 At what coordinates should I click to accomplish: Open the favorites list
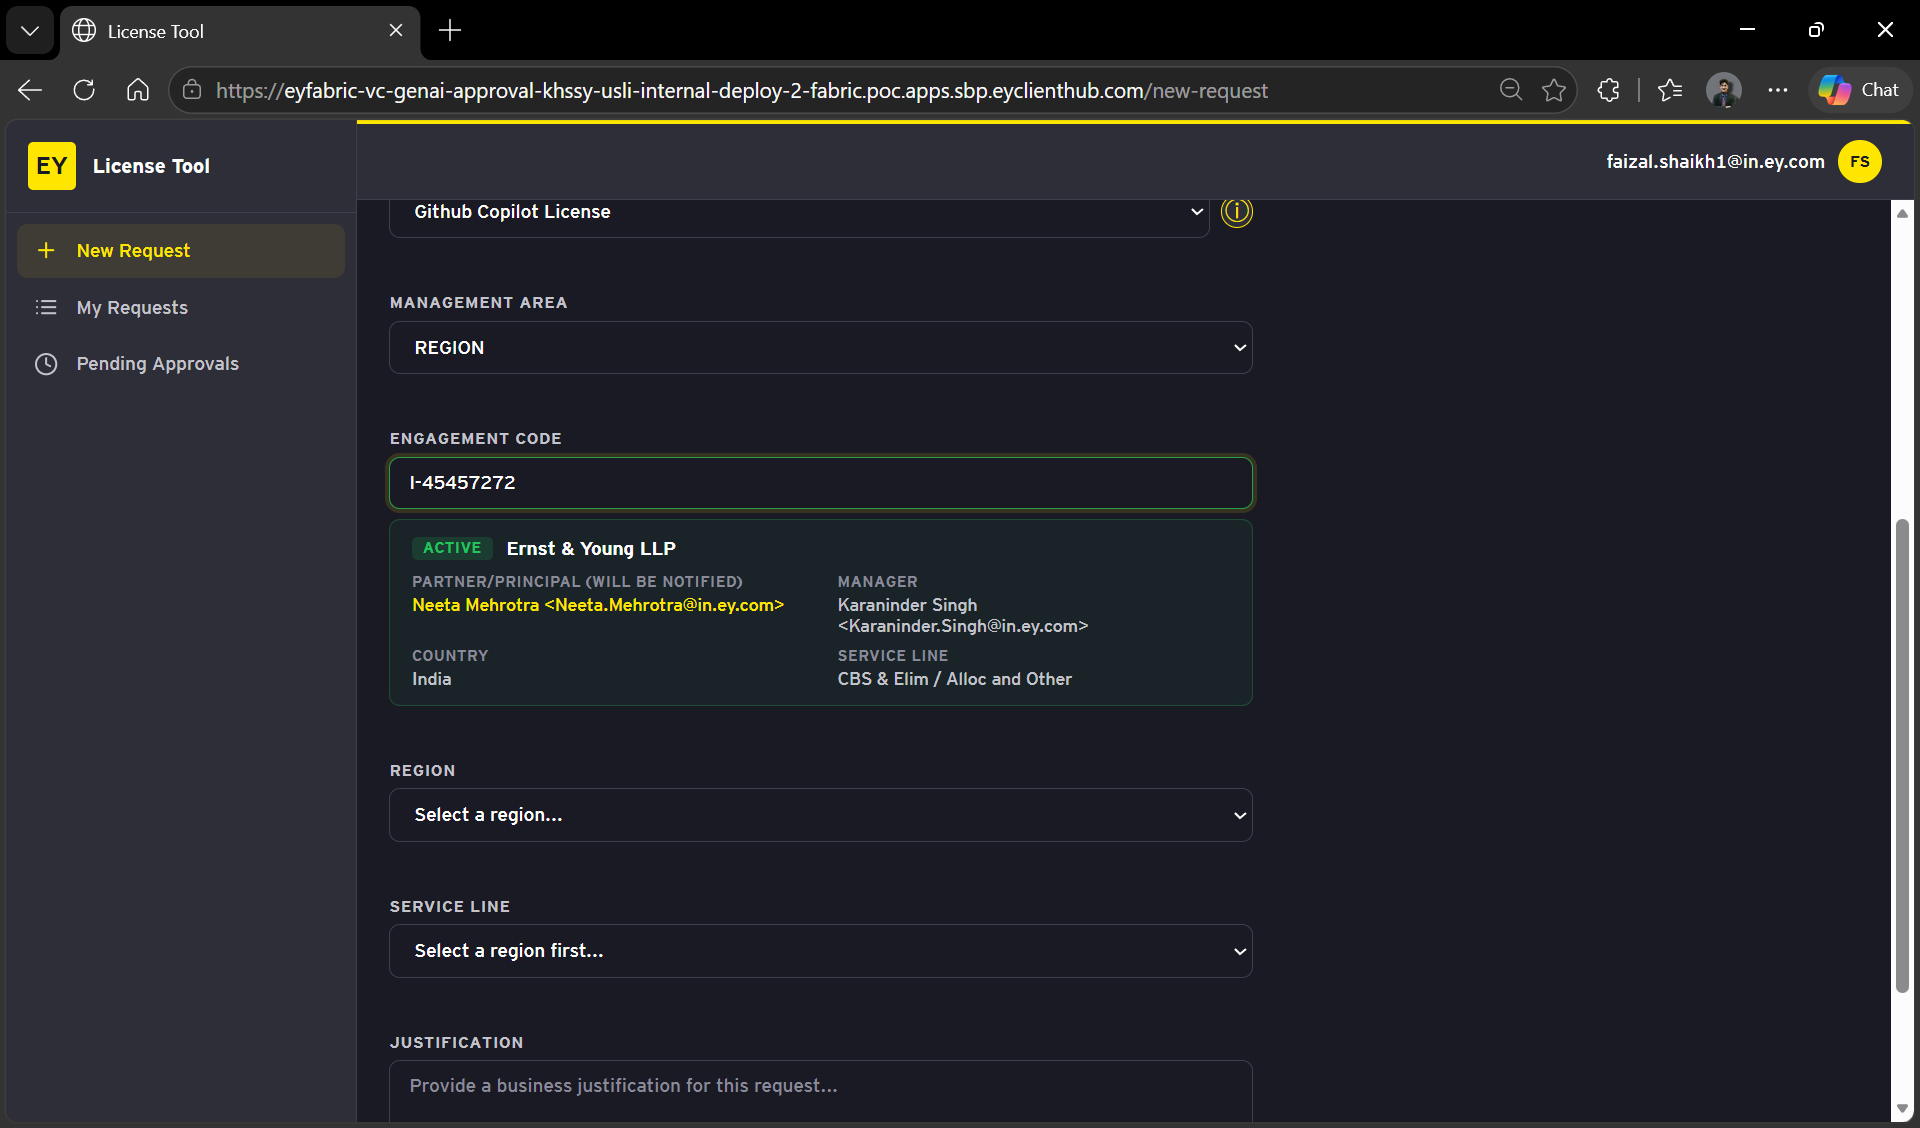(x=1670, y=90)
